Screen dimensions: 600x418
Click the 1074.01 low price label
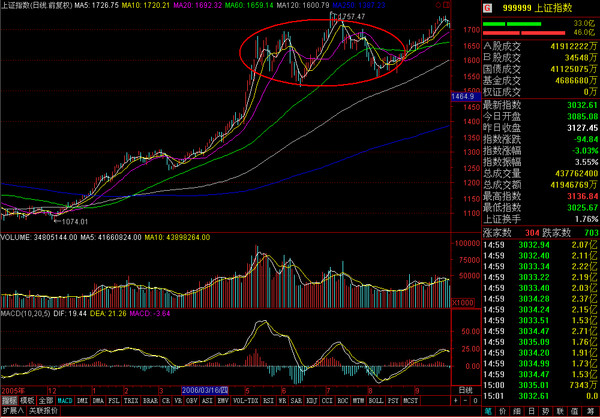[x=75, y=222]
